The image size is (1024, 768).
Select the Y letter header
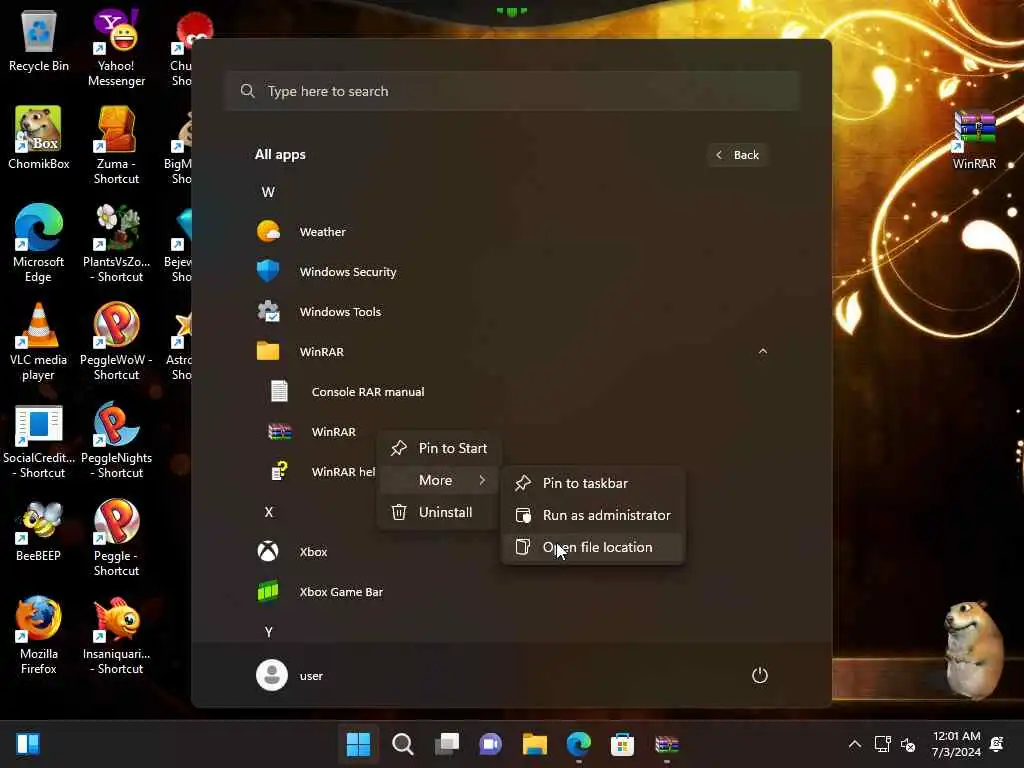pyautogui.click(x=268, y=632)
